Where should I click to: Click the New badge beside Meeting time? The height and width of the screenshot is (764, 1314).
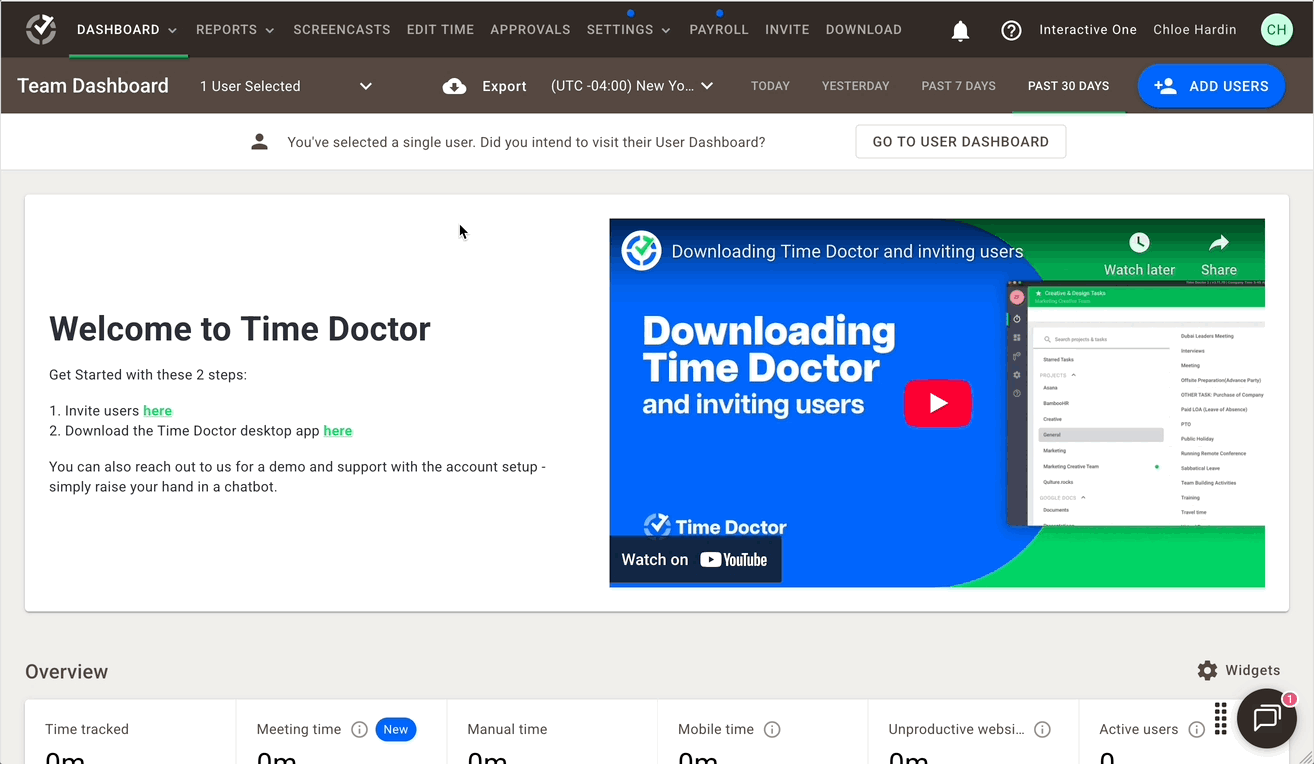(x=396, y=729)
